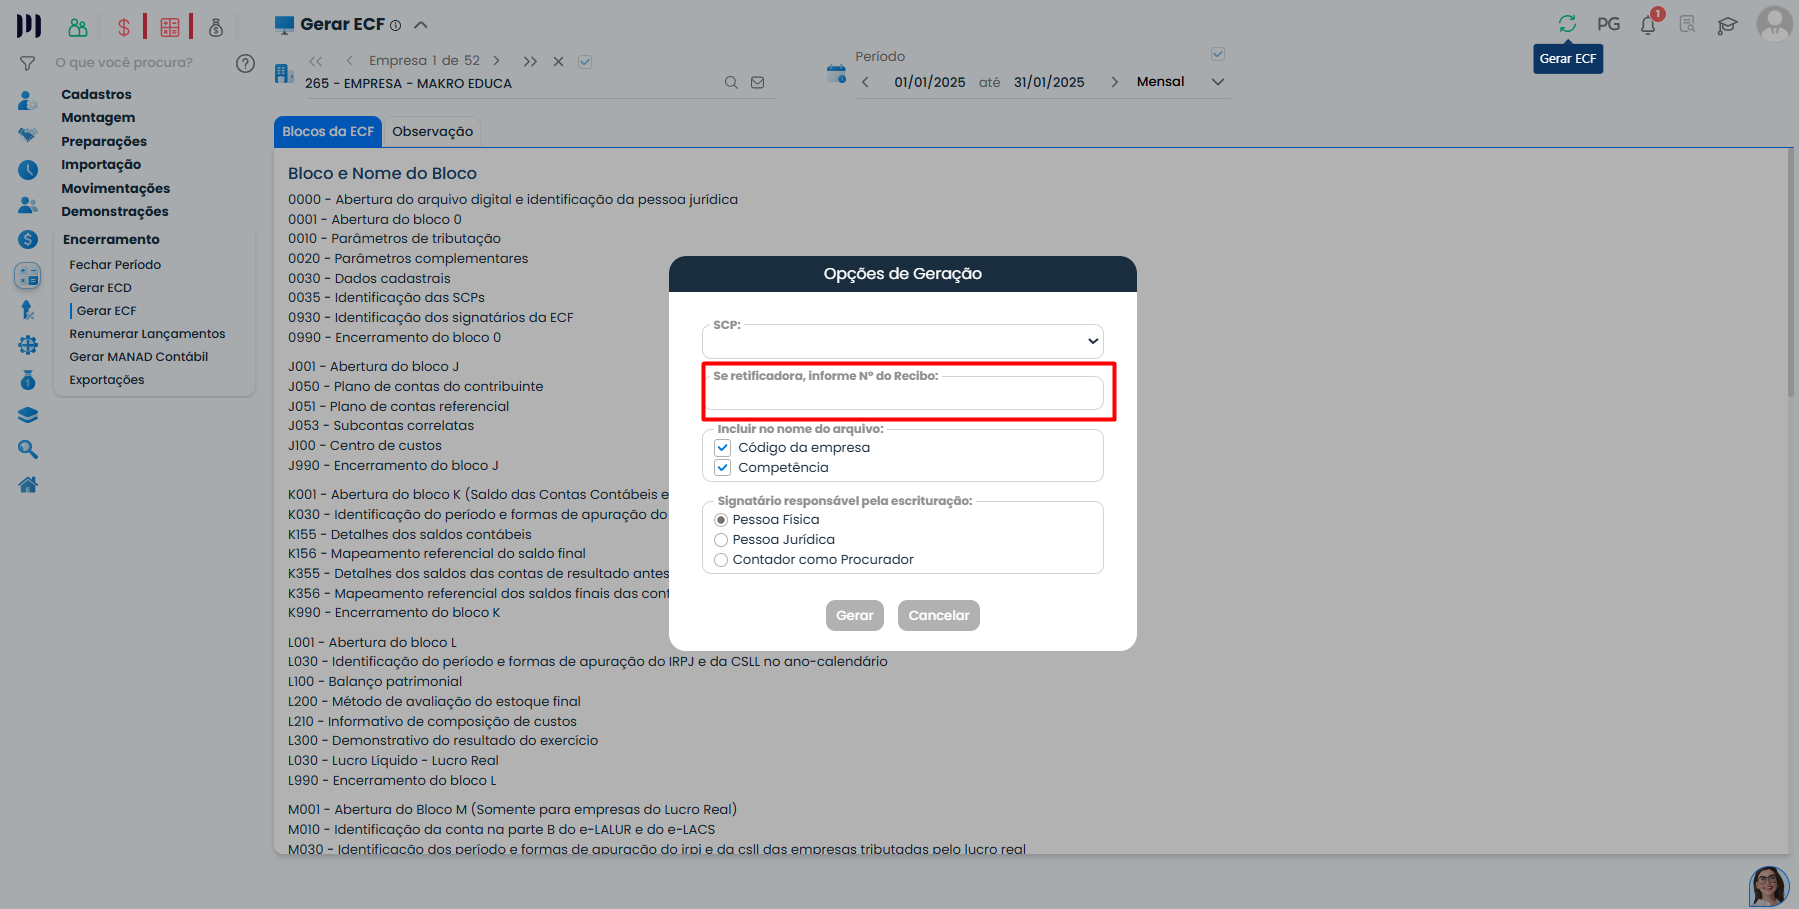
Task: Click the PG icon in the header
Action: pos(1608,23)
